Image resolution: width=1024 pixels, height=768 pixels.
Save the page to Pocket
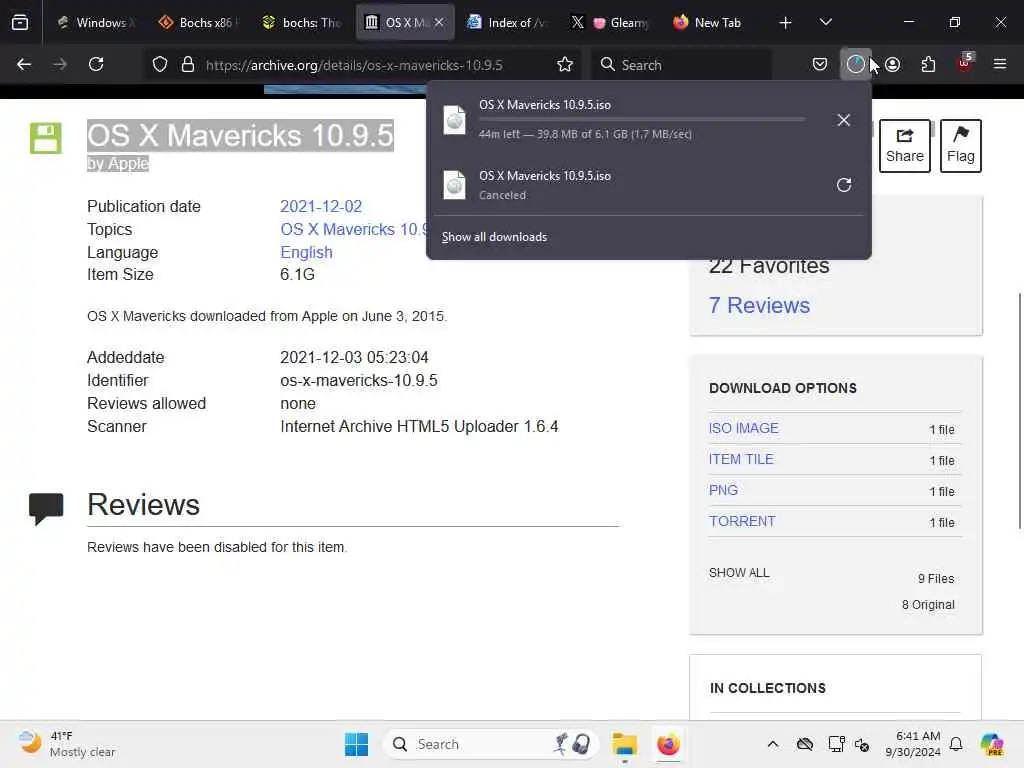click(820, 64)
